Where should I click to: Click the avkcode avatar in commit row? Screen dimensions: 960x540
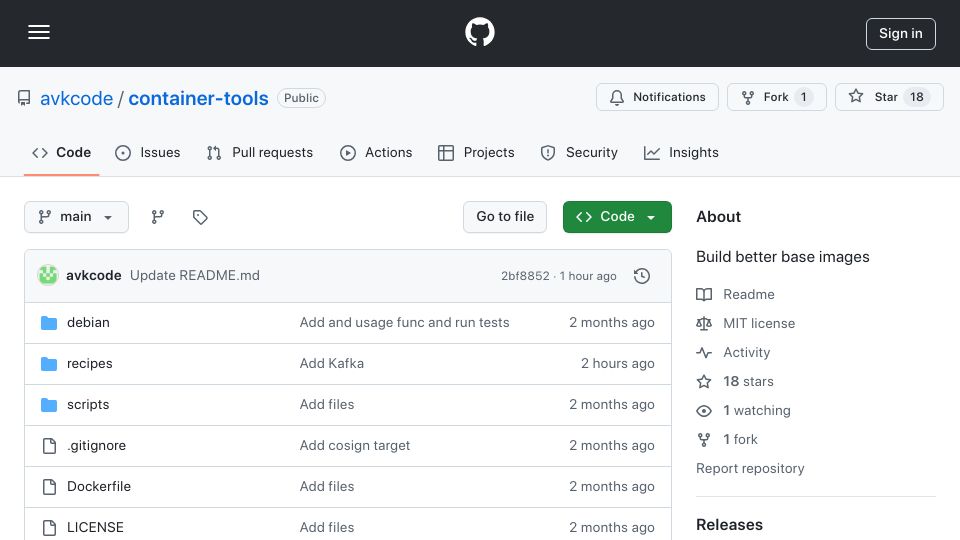click(48, 276)
